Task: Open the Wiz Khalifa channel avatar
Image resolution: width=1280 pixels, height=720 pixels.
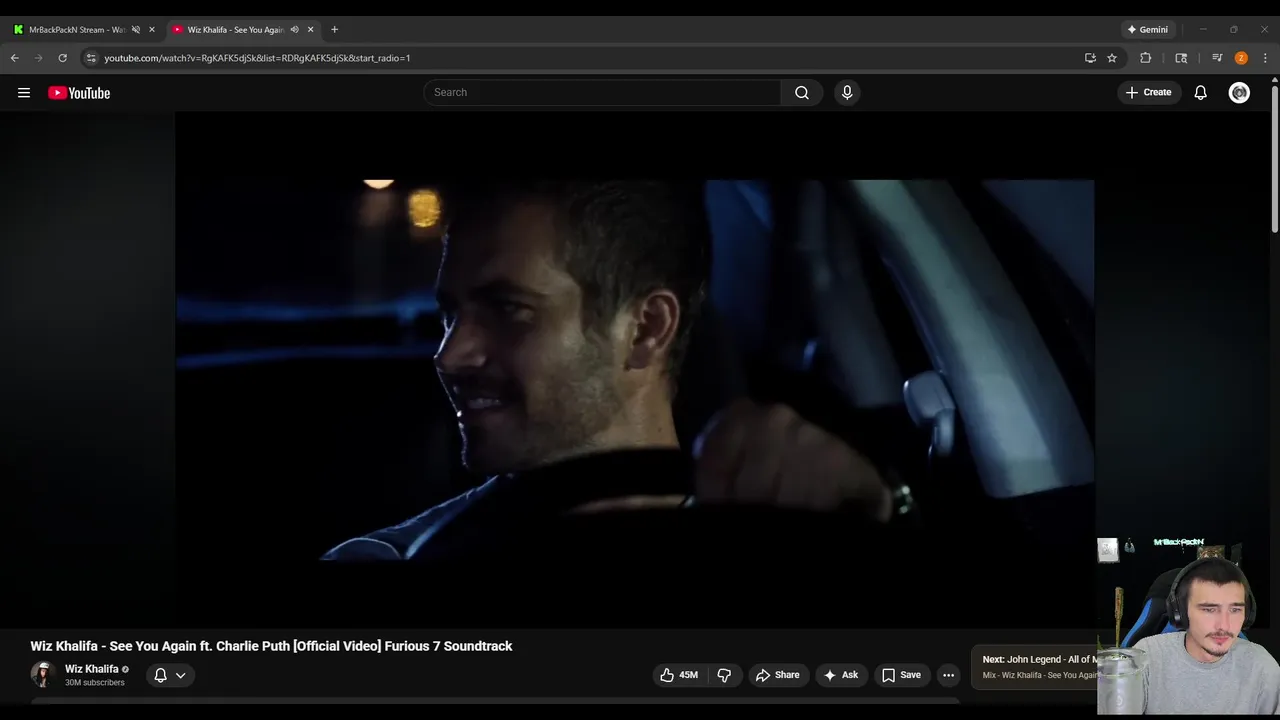Action: [x=42, y=675]
